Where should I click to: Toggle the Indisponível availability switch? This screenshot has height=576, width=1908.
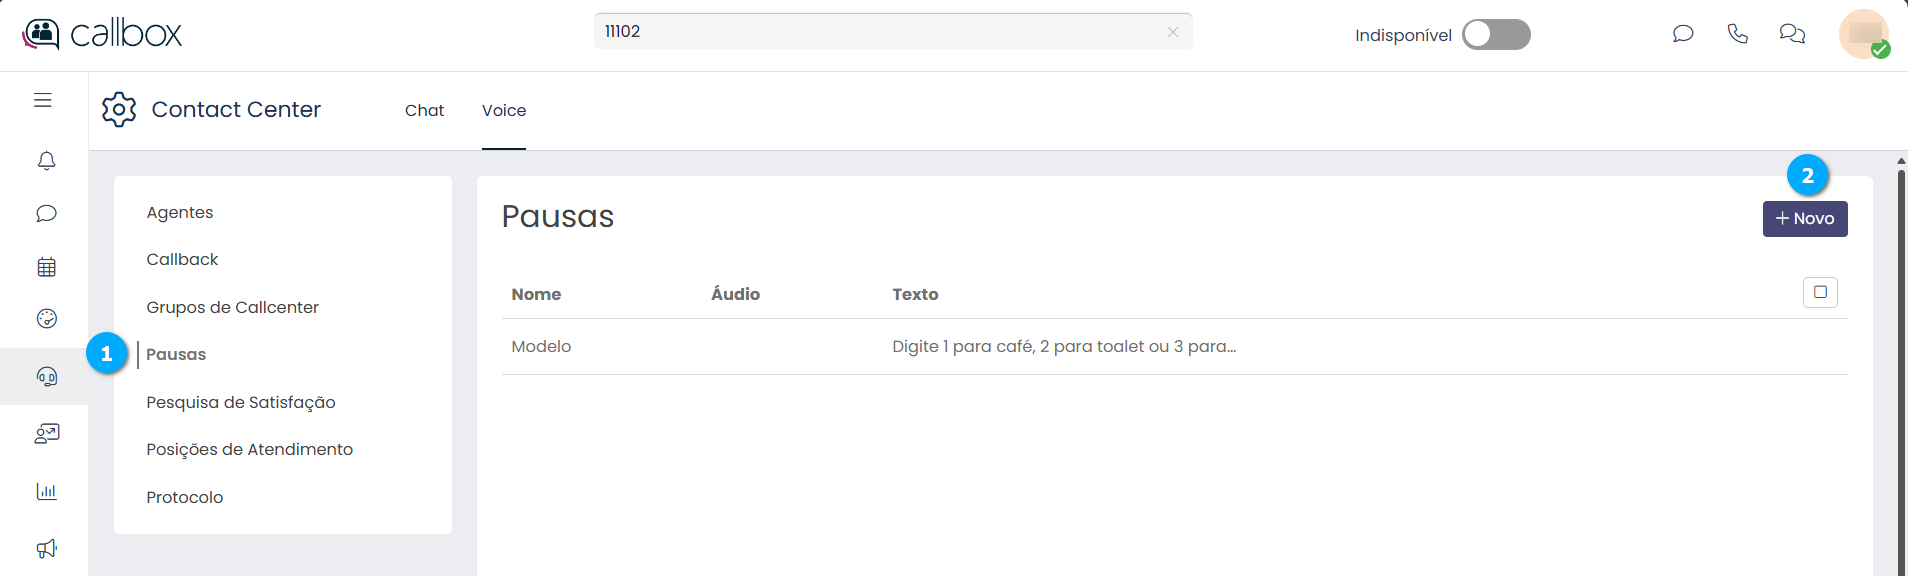[1495, 35]
